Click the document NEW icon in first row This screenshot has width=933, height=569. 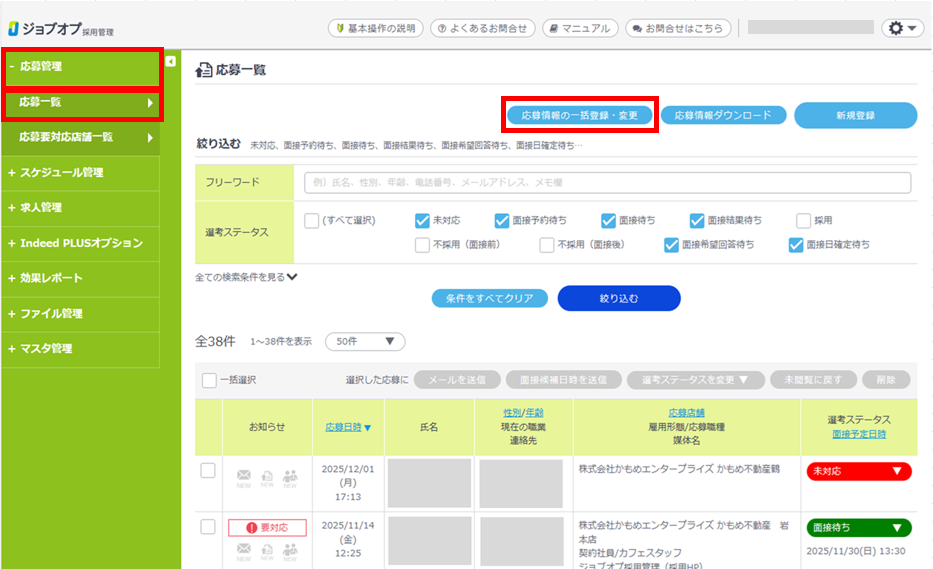click(267, 478)
